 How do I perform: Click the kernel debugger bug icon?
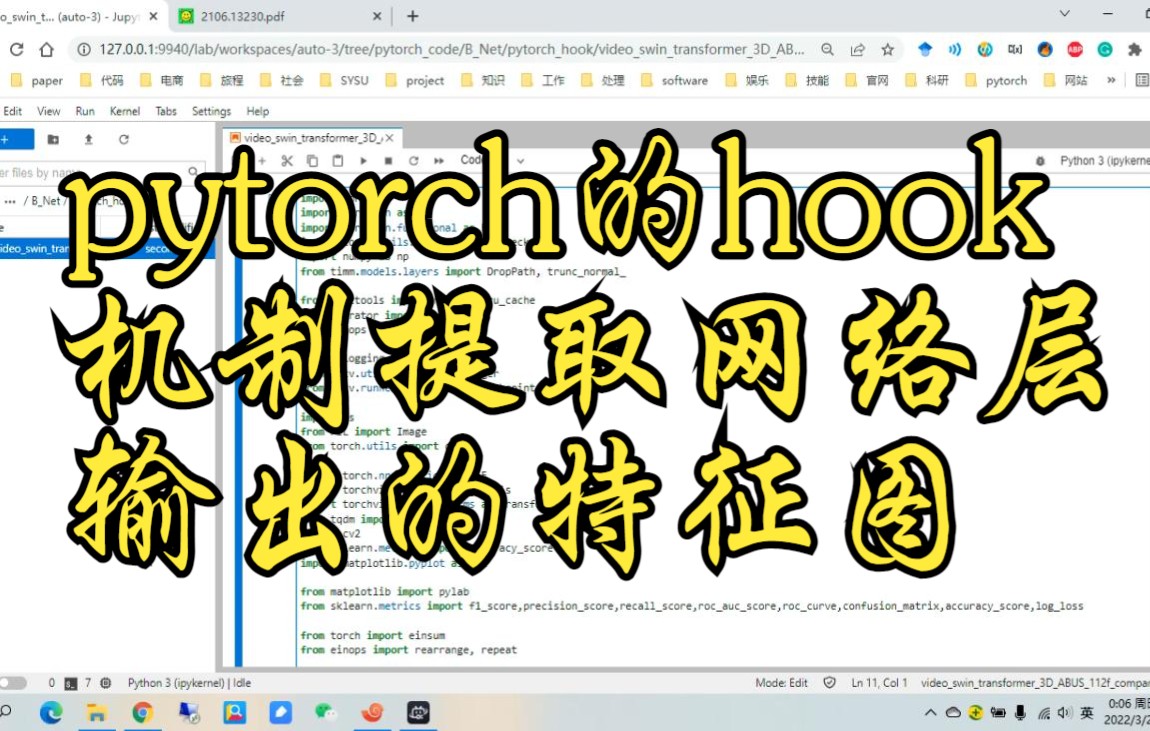[1040, 161]
